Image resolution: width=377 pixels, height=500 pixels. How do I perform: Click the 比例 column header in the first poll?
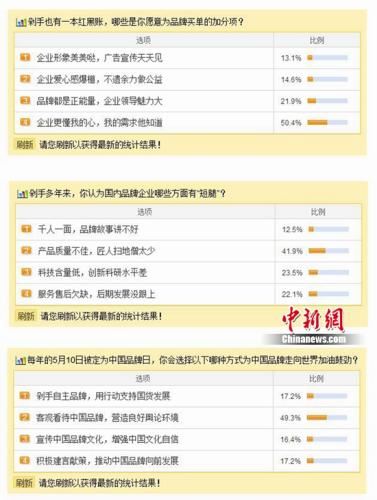(317, 40)
